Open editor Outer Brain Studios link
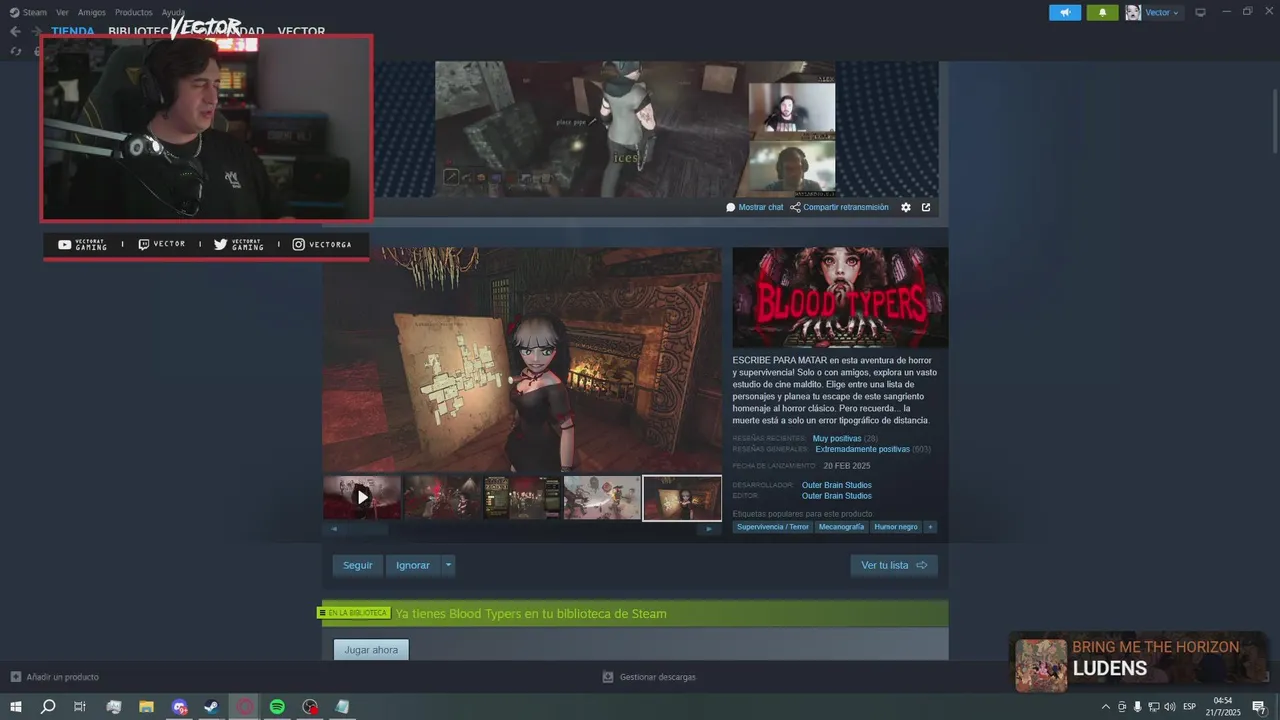This screenshot has width=1280, height=720. (837, 496)
